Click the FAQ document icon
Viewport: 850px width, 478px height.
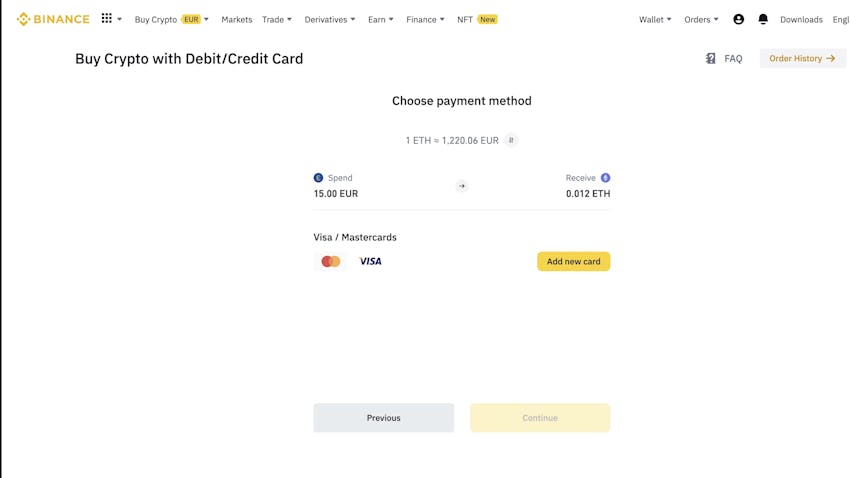click(x=711, y=59)
